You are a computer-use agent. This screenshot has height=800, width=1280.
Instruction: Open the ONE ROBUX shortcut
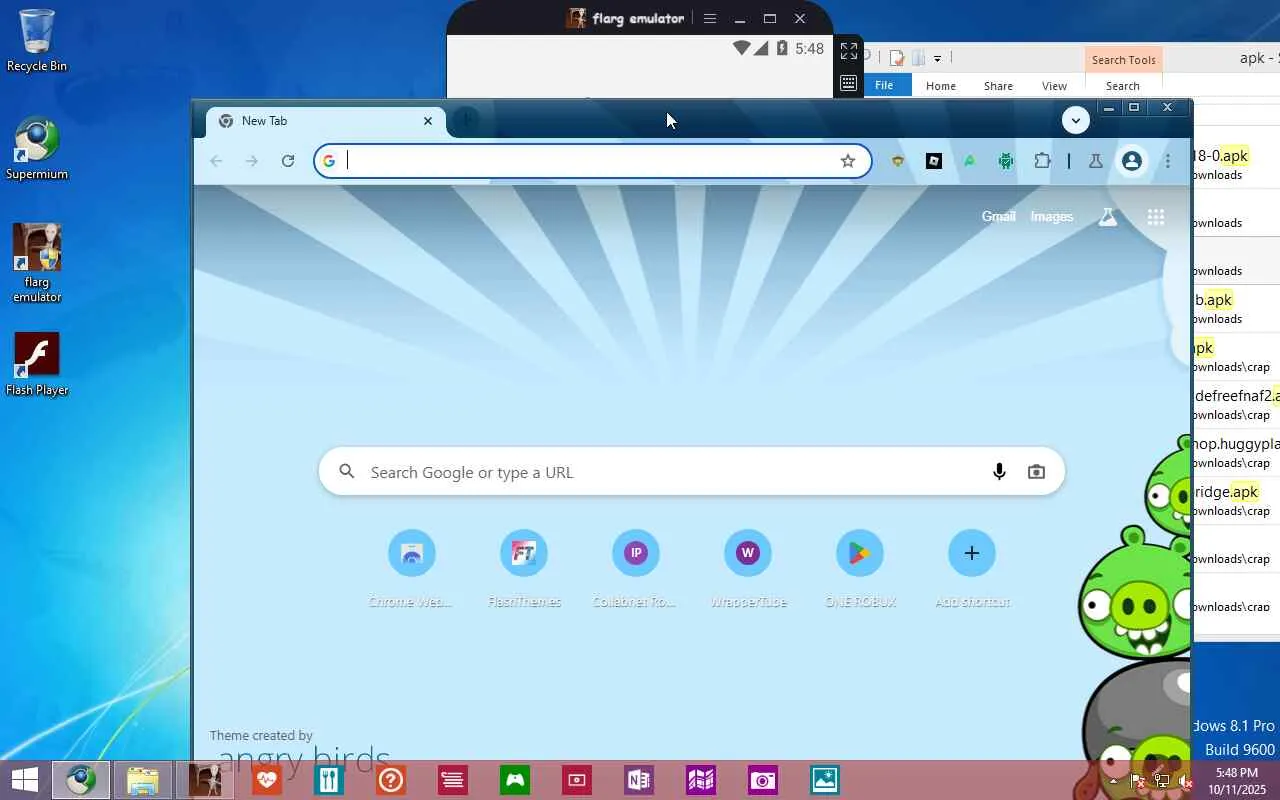click(860, 568)
